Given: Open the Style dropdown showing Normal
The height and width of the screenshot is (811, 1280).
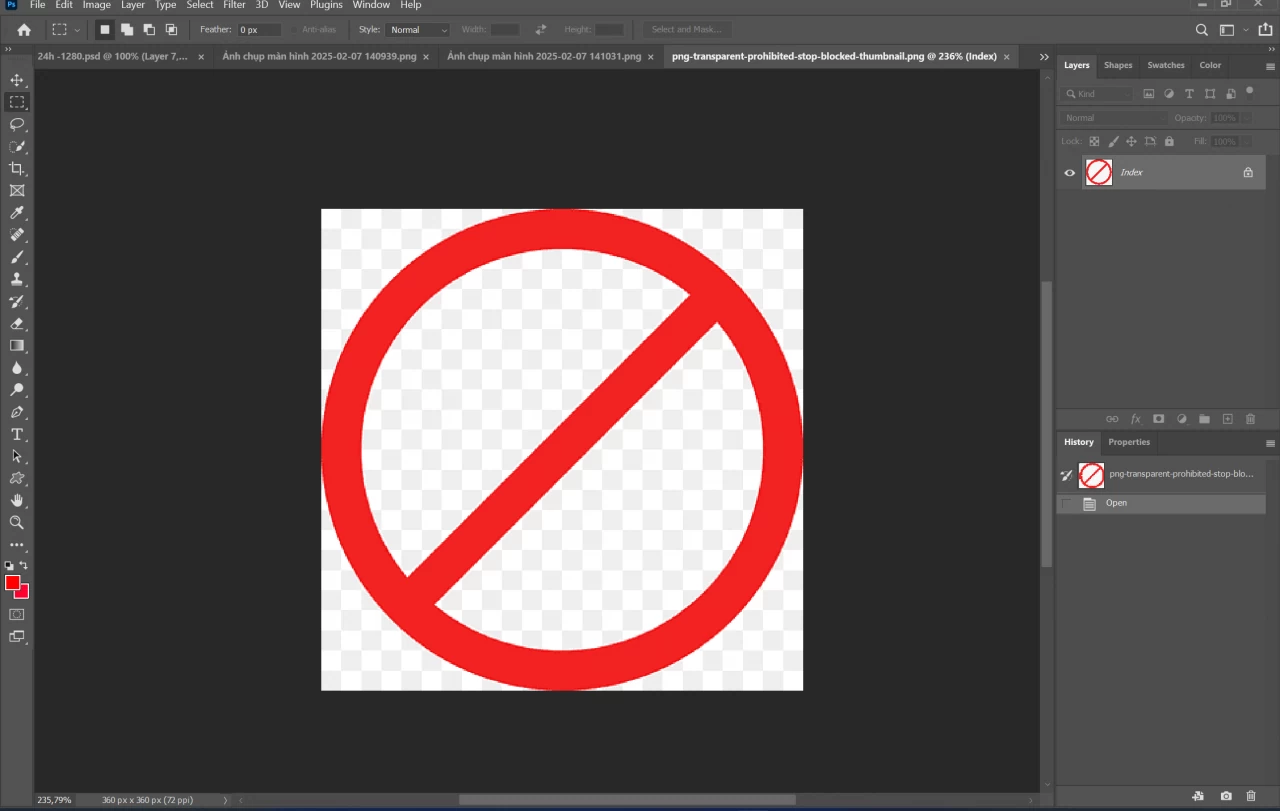Looking at the screenshot, I should (x=417, y=30).
